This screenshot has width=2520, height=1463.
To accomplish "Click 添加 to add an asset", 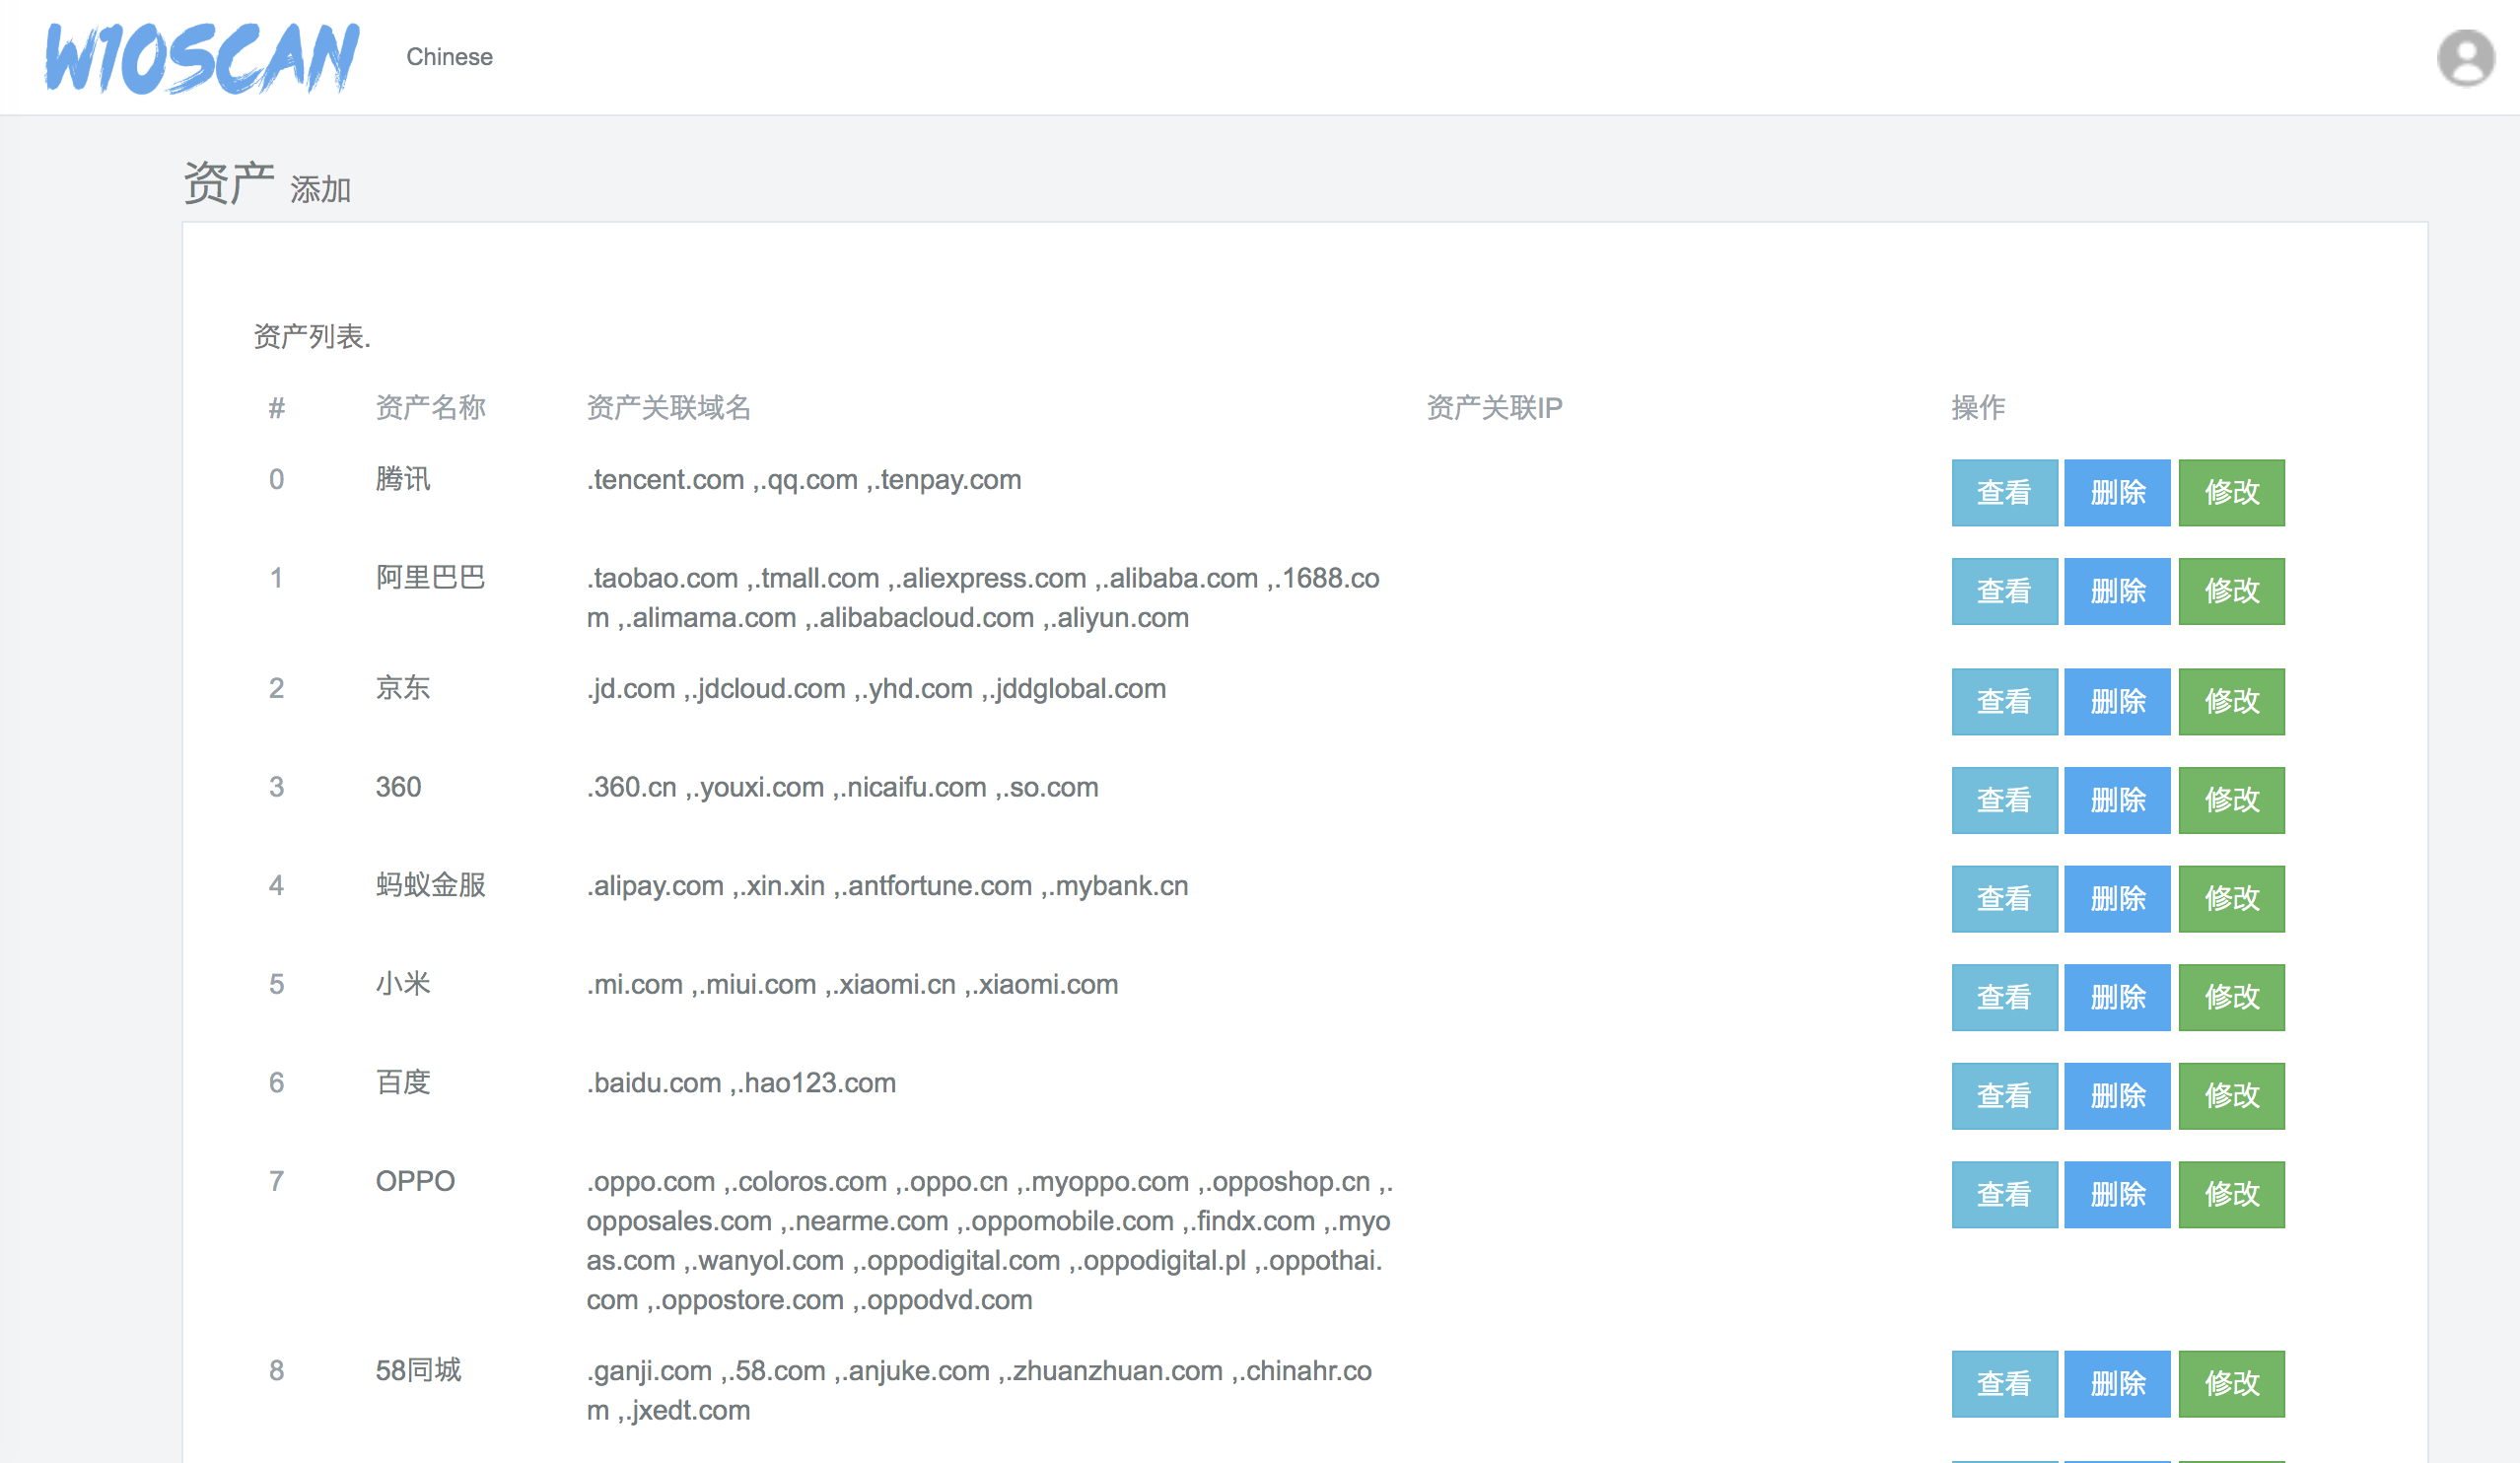I will pyautogui.click(x=320, y=190).
